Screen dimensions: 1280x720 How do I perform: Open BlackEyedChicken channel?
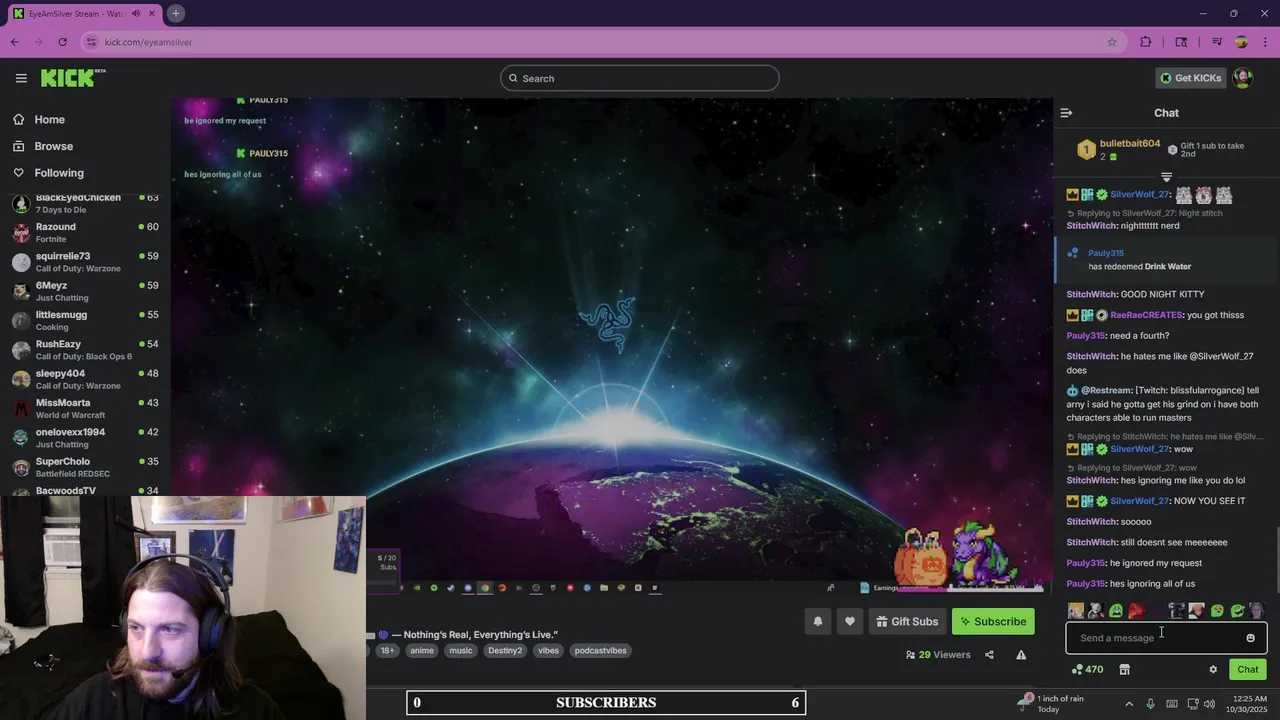click(85, 203)
